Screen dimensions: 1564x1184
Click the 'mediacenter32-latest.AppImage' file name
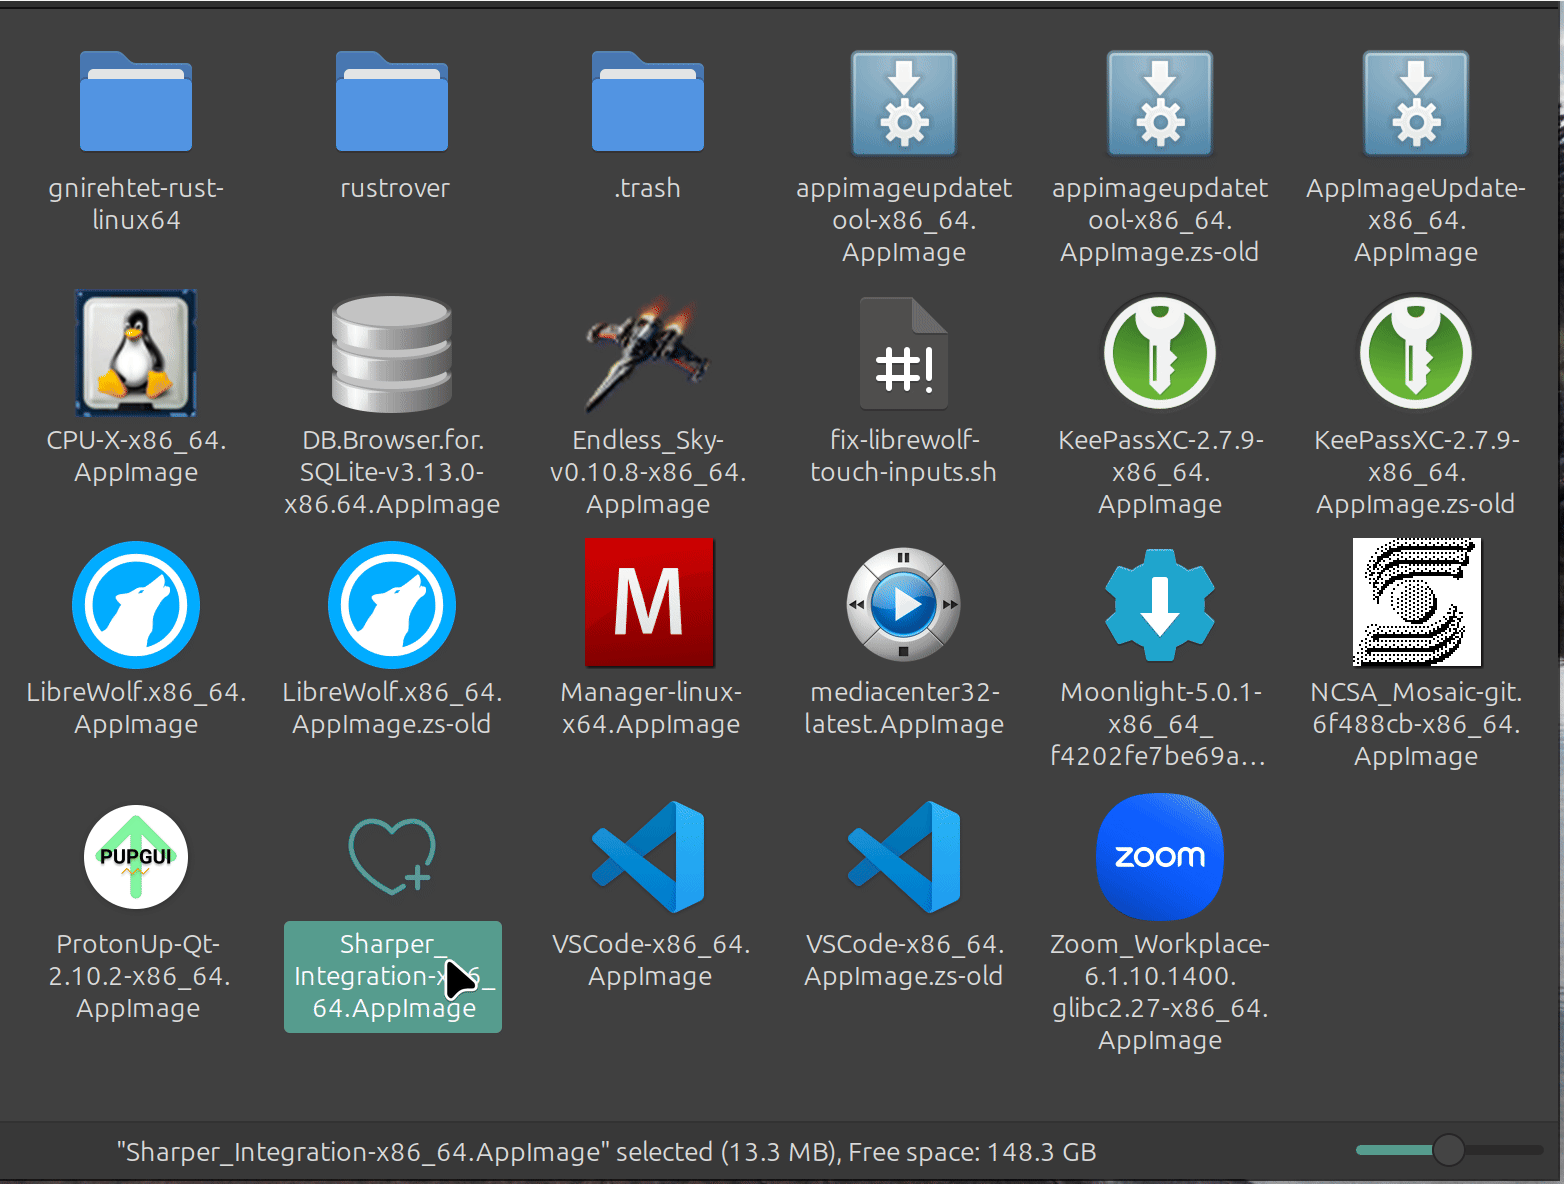click(904, 708)
